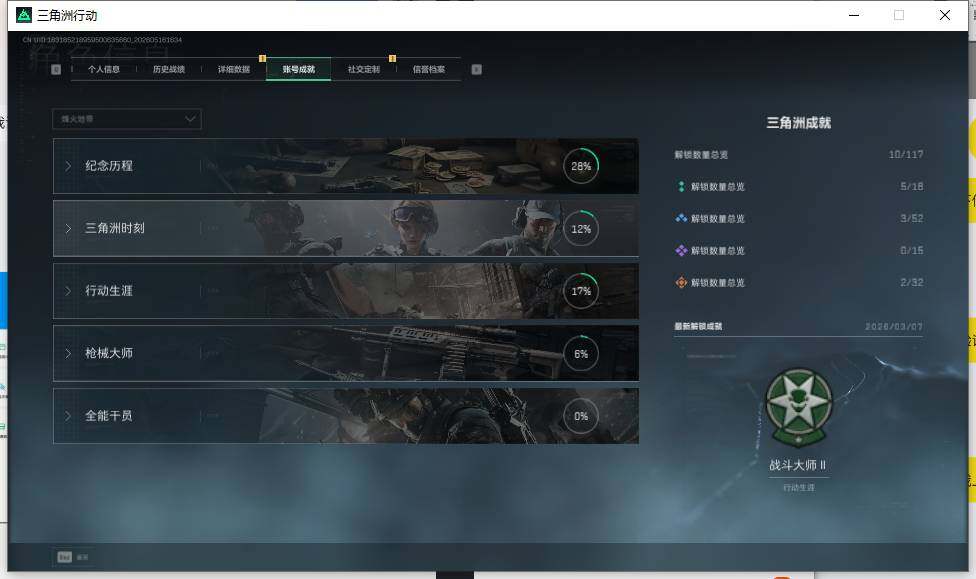Viewport: 976px width, 579px height.
Task: Click the 12% progress ring on 三角洲时刻
Action: coord(581,228)
